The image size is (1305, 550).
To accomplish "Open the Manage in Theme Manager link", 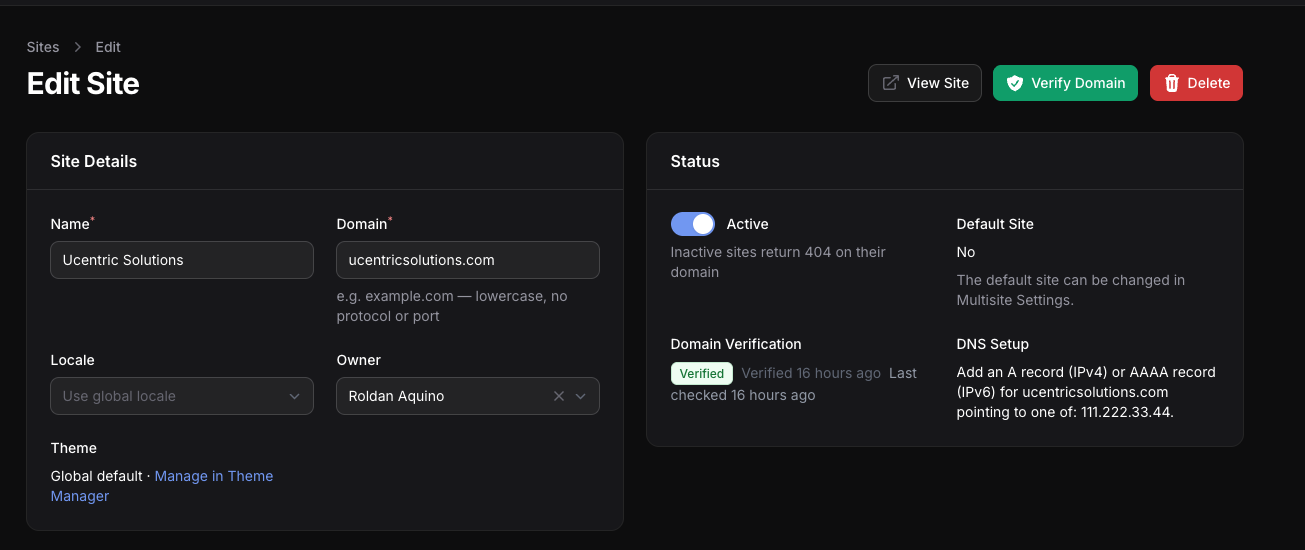I will coord(213,476).
